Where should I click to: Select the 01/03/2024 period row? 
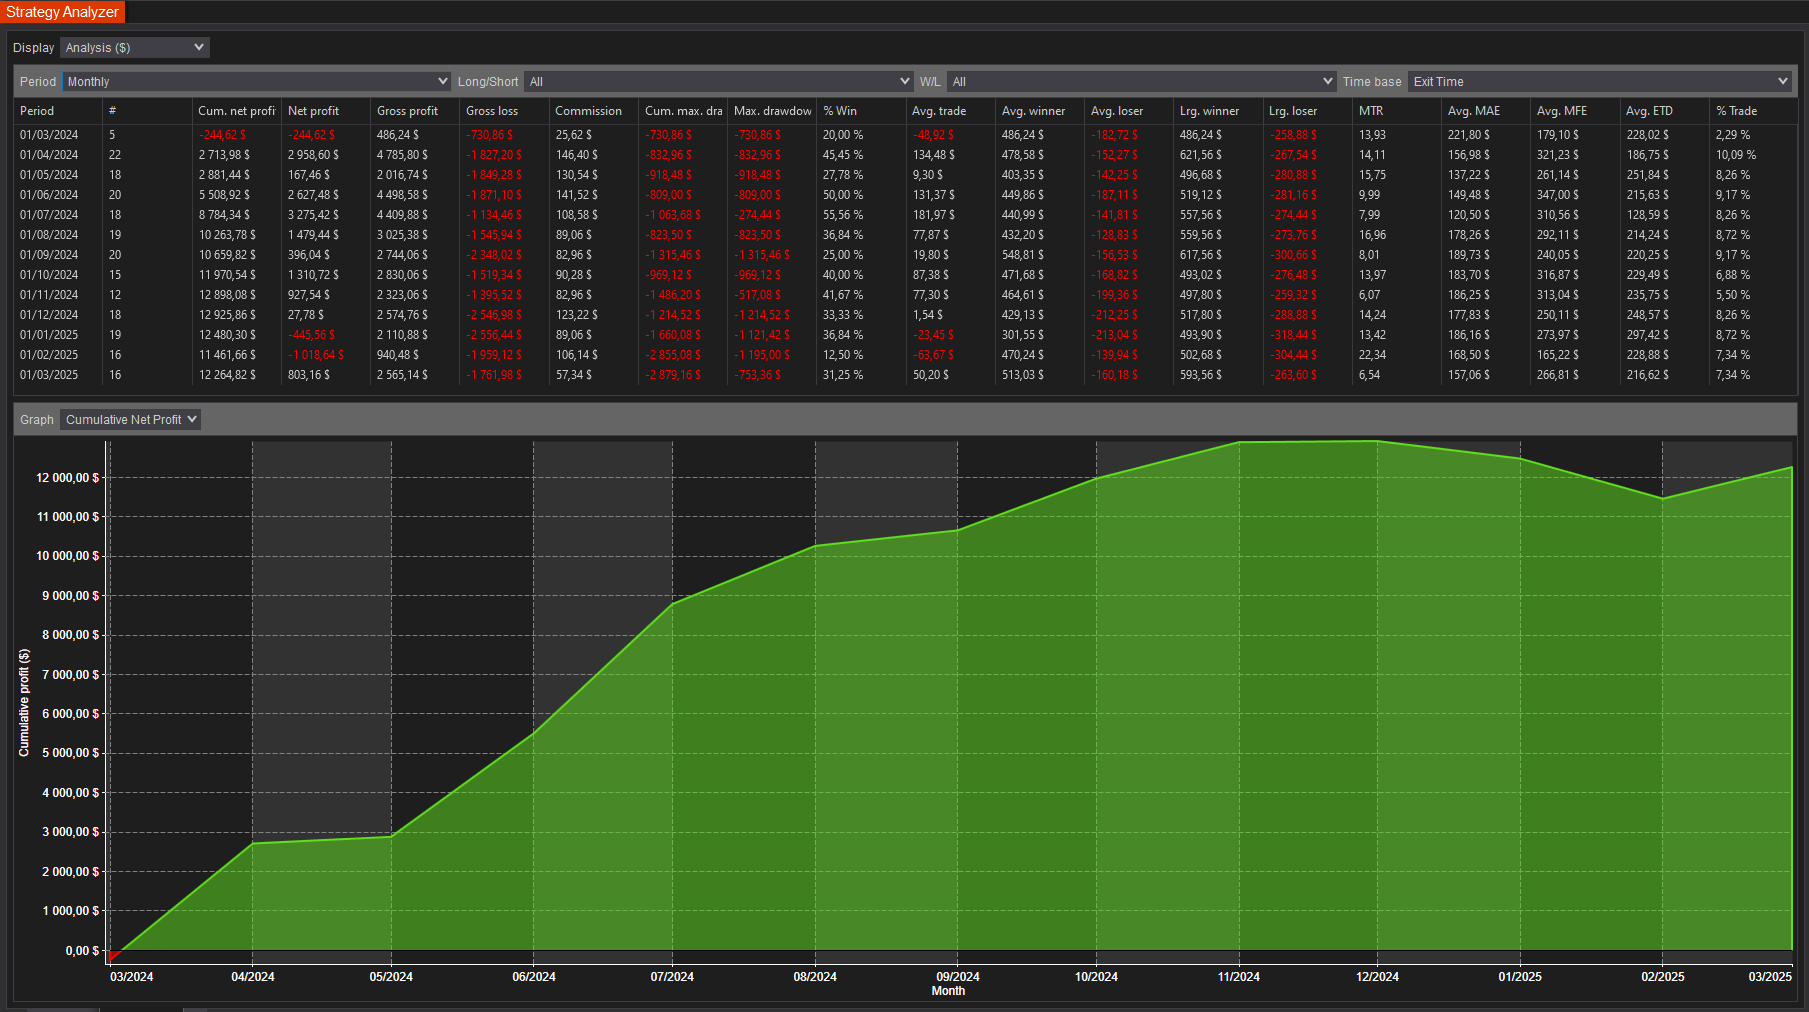tap(905, 135)
